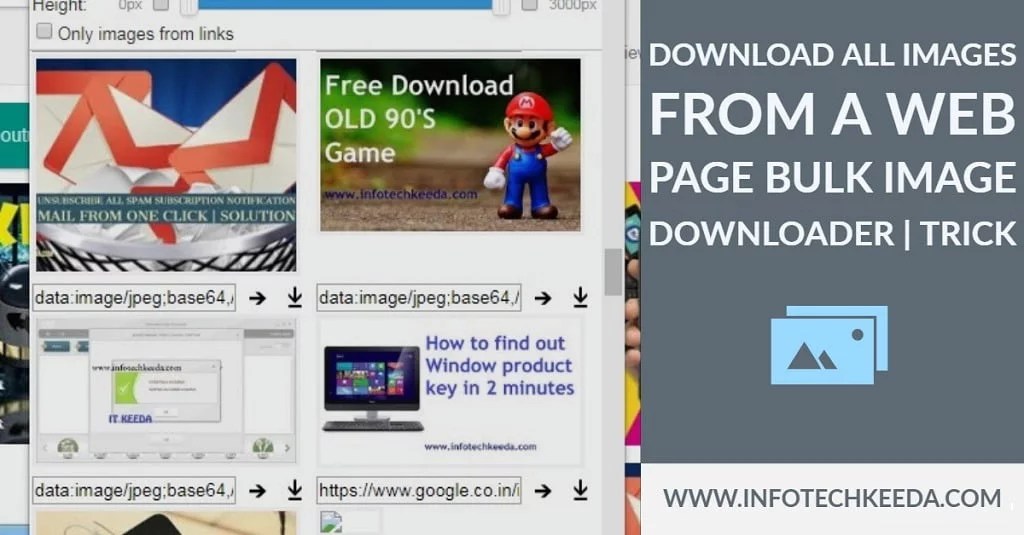Click the broken image icon at bottom
This screenshot has width=1024, height=535.
[x=331, y=522]
